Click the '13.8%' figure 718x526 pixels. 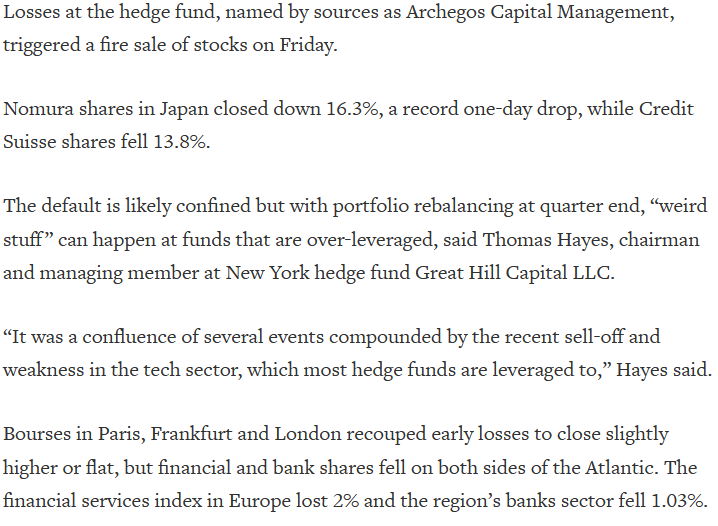tap(179, 142)
